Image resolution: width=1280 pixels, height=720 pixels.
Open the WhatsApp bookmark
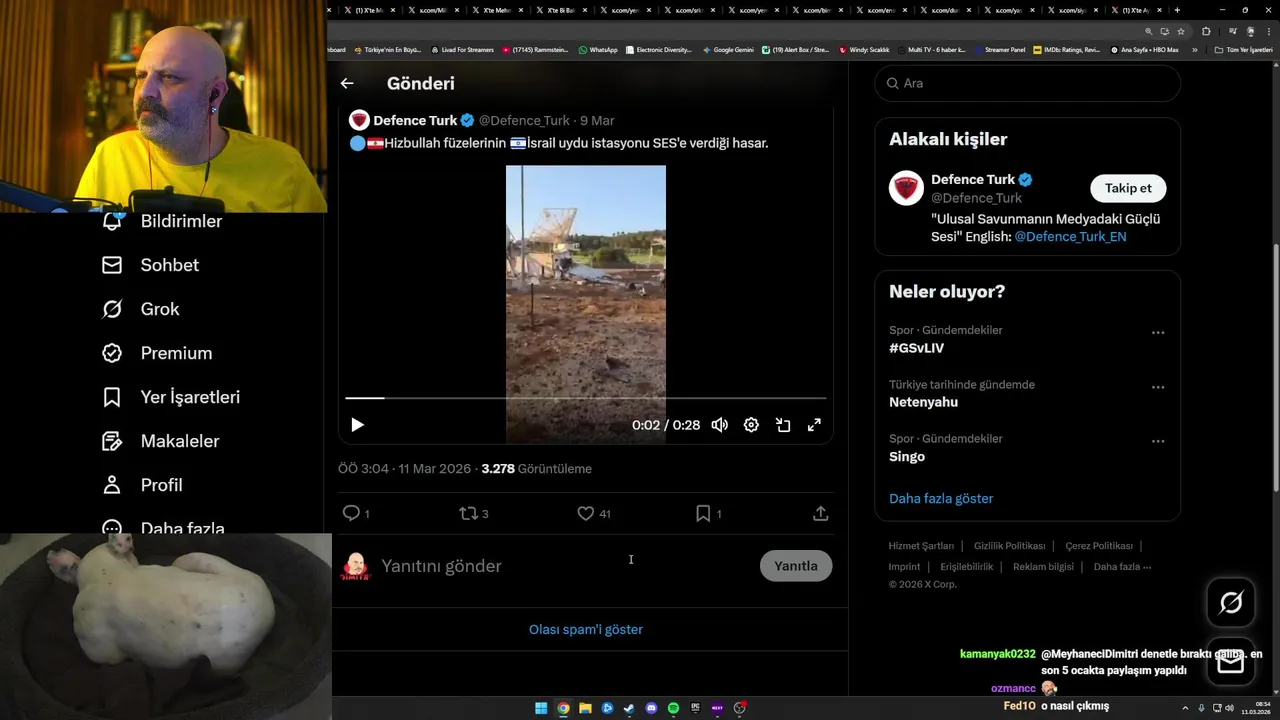[598, 49]
